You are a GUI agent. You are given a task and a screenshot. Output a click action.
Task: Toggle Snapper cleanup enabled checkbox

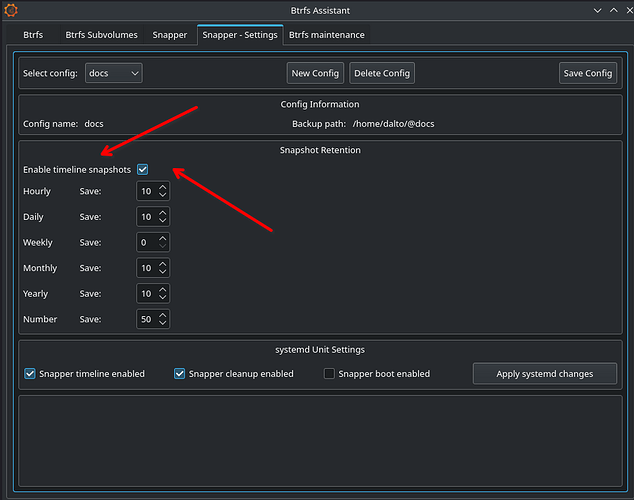[x=180, y=374]
